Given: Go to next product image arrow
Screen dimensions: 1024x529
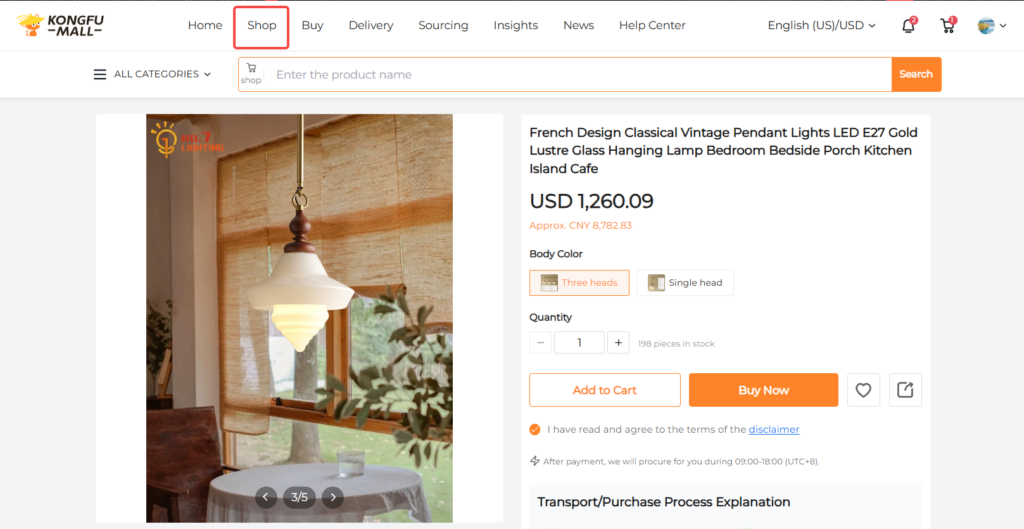Looking at the screenshot, I should tap(333, 497).
